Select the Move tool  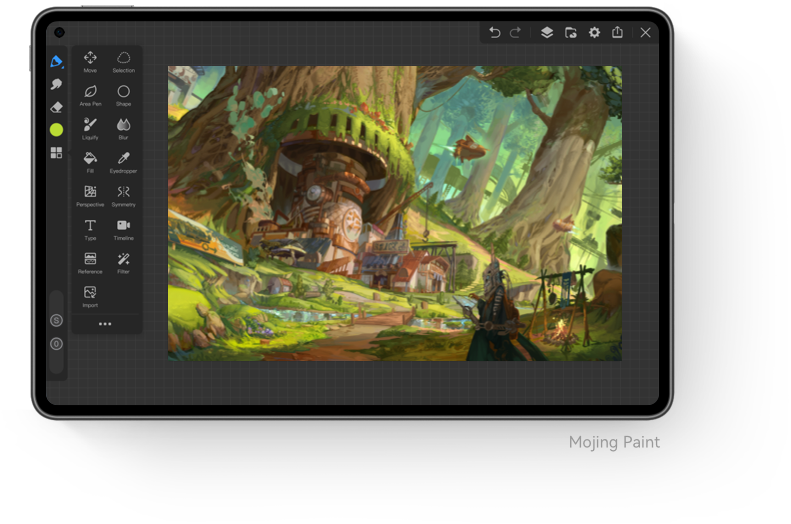pos(90,62)
